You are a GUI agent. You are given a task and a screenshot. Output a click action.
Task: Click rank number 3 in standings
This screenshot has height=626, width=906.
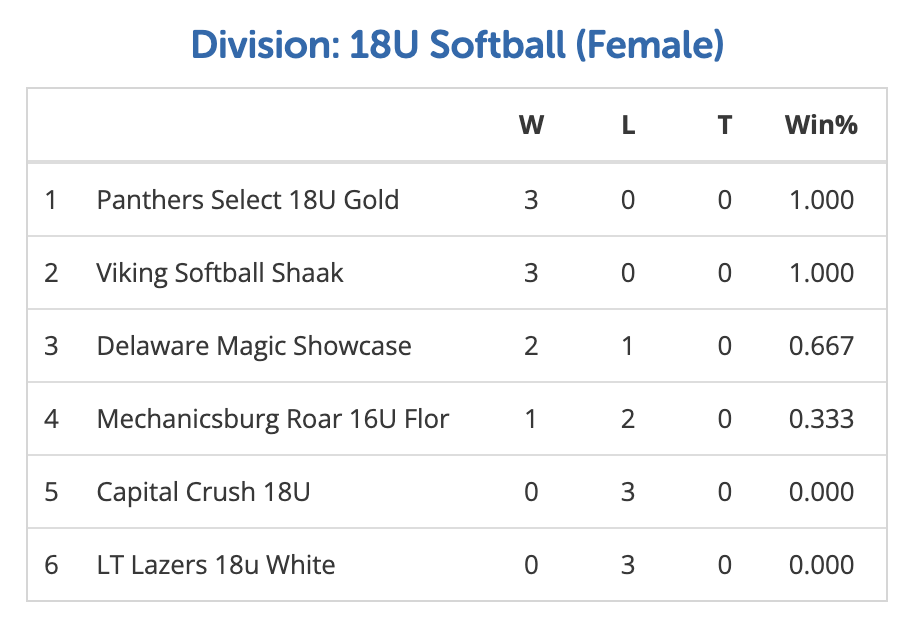(51, 346)
